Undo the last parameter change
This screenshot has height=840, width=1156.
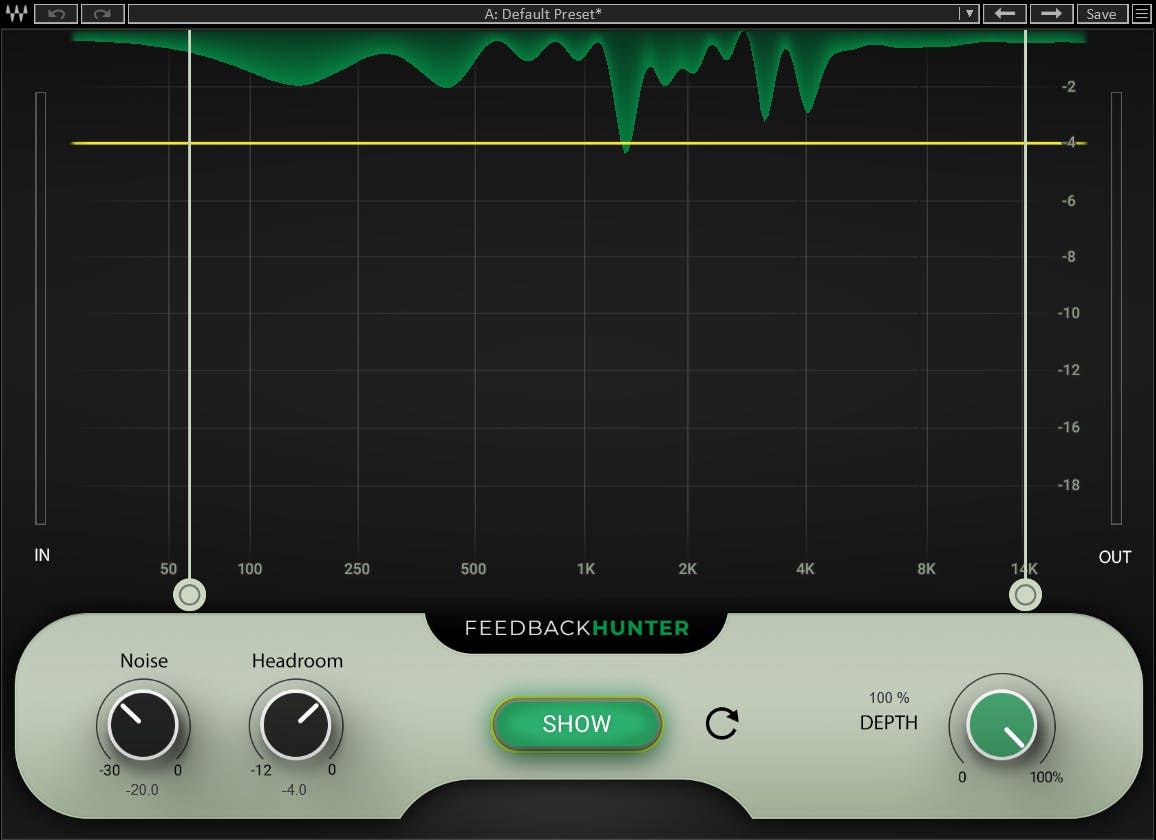(x=55, y=14)
